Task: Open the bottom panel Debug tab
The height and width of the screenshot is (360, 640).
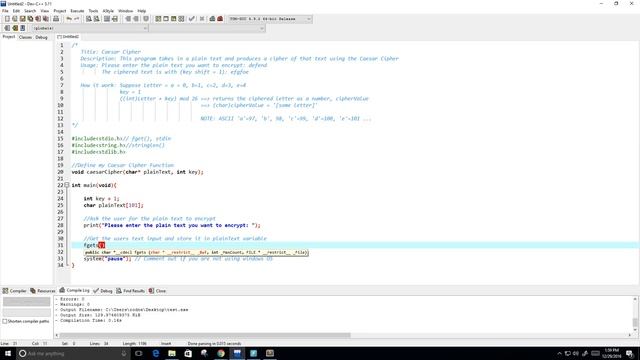Action: coord(102,291)
